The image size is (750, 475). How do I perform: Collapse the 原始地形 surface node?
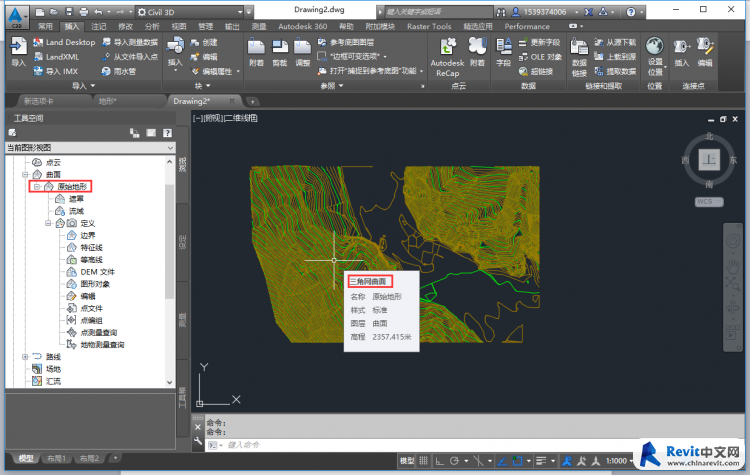pos(37,187)
